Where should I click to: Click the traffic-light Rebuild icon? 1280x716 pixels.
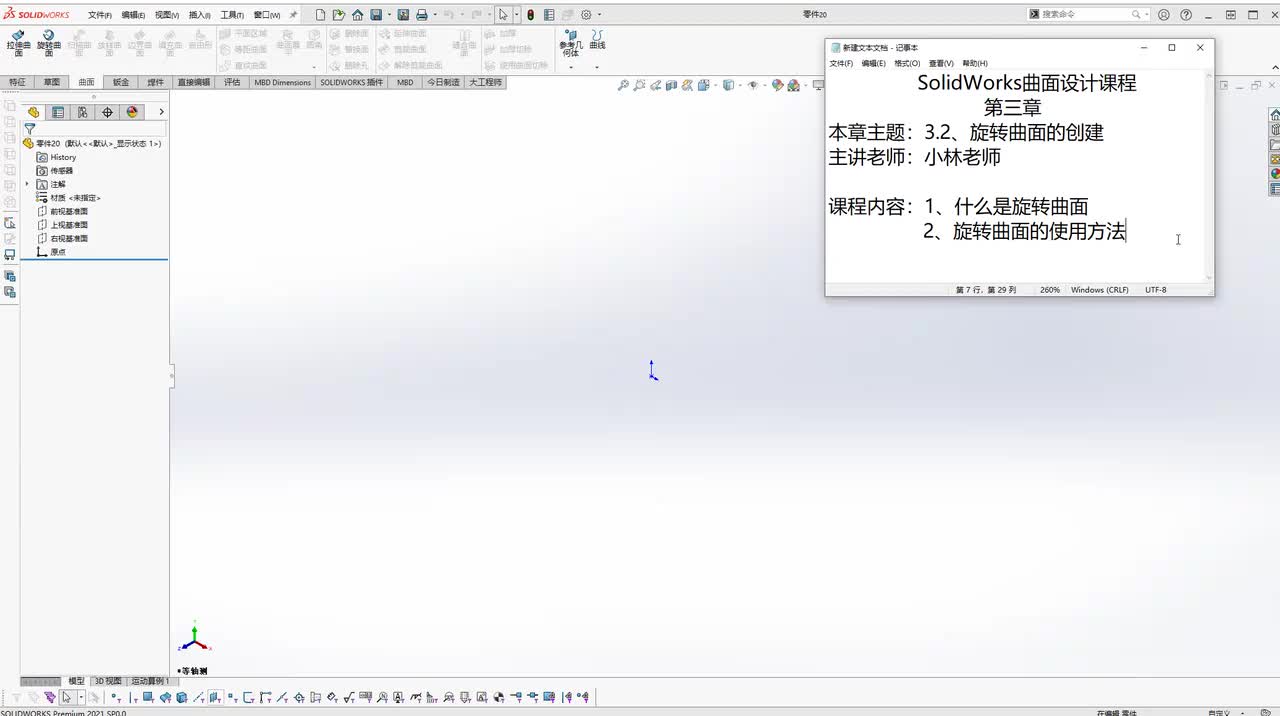(530, 15)
